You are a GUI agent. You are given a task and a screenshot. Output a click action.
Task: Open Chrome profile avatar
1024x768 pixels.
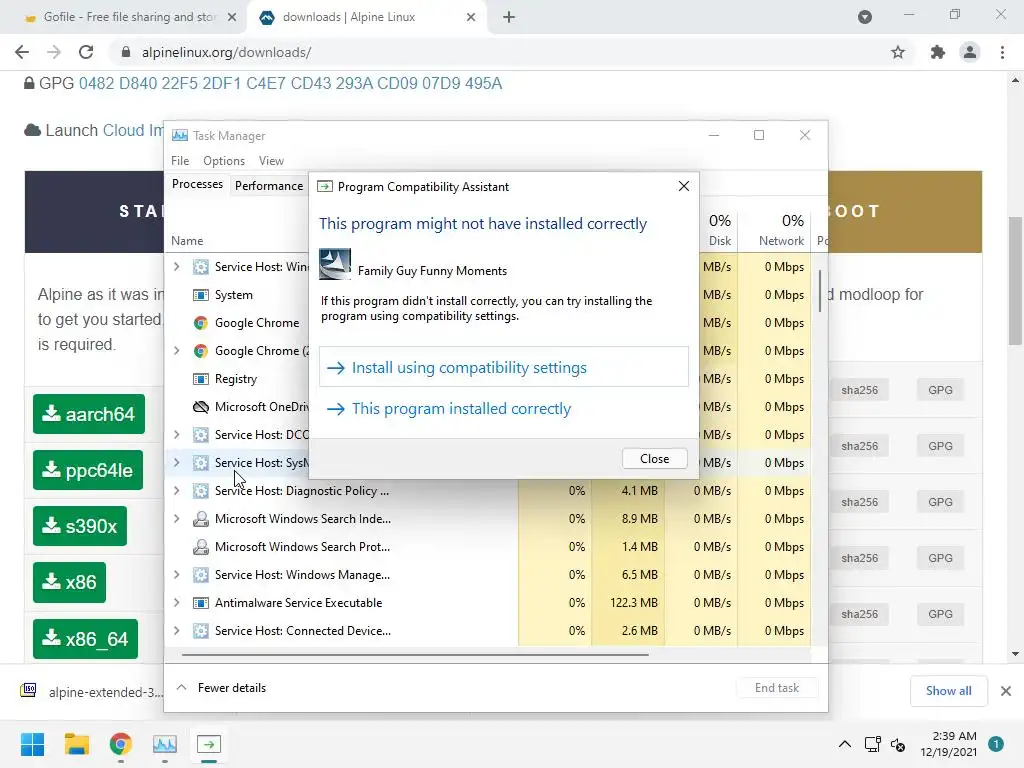[970, 52]
